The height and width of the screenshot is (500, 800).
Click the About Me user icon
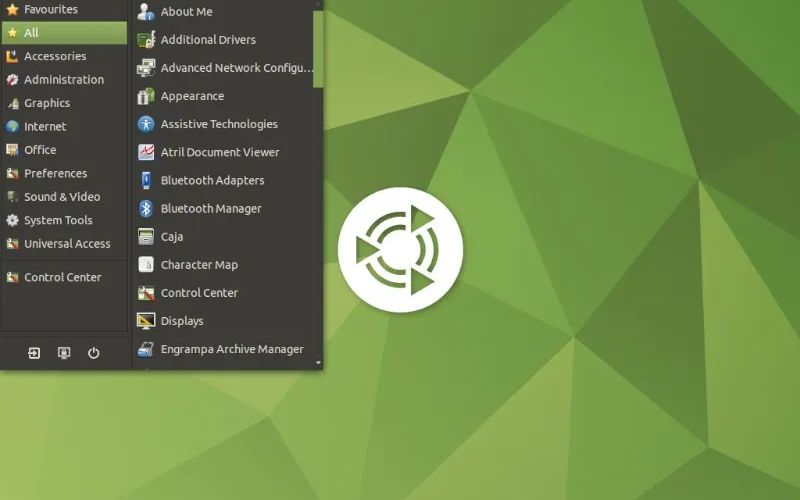(x=146, y=11)
